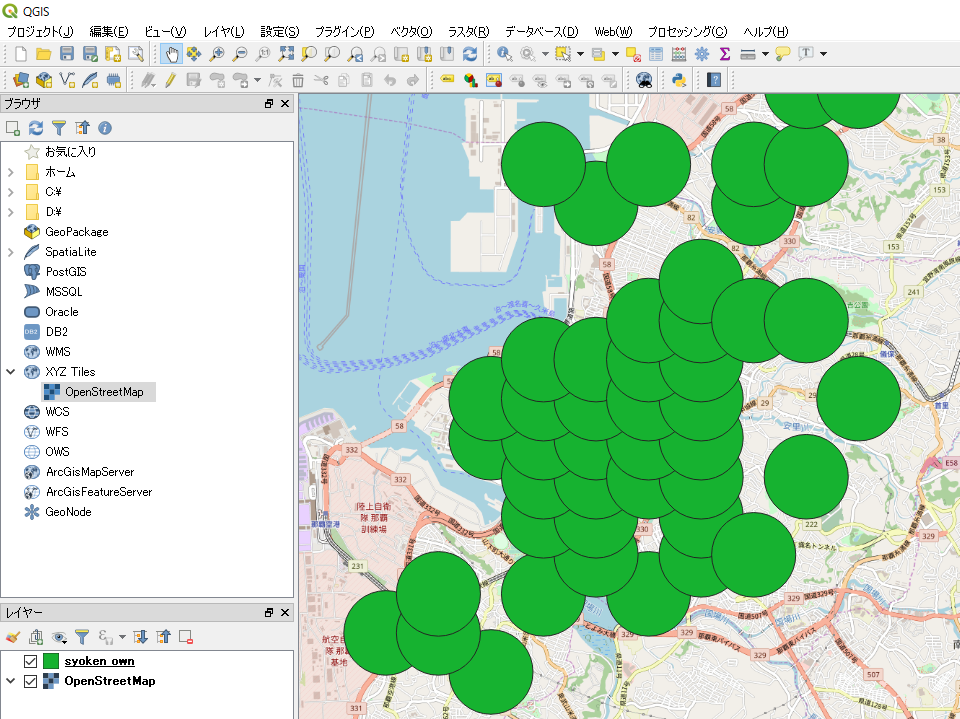Click the Zoom In magnifier tool

[x=215, y=53]
